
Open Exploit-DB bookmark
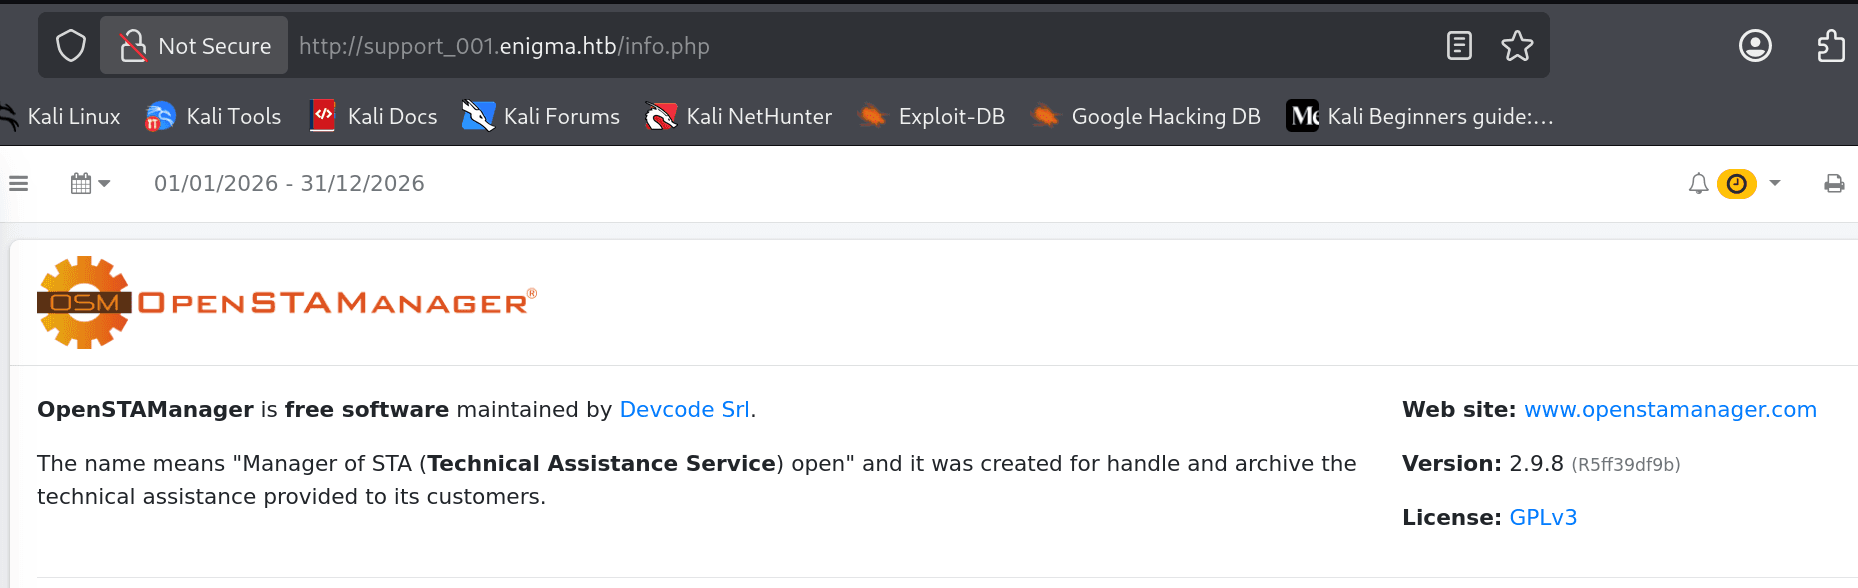931,117
